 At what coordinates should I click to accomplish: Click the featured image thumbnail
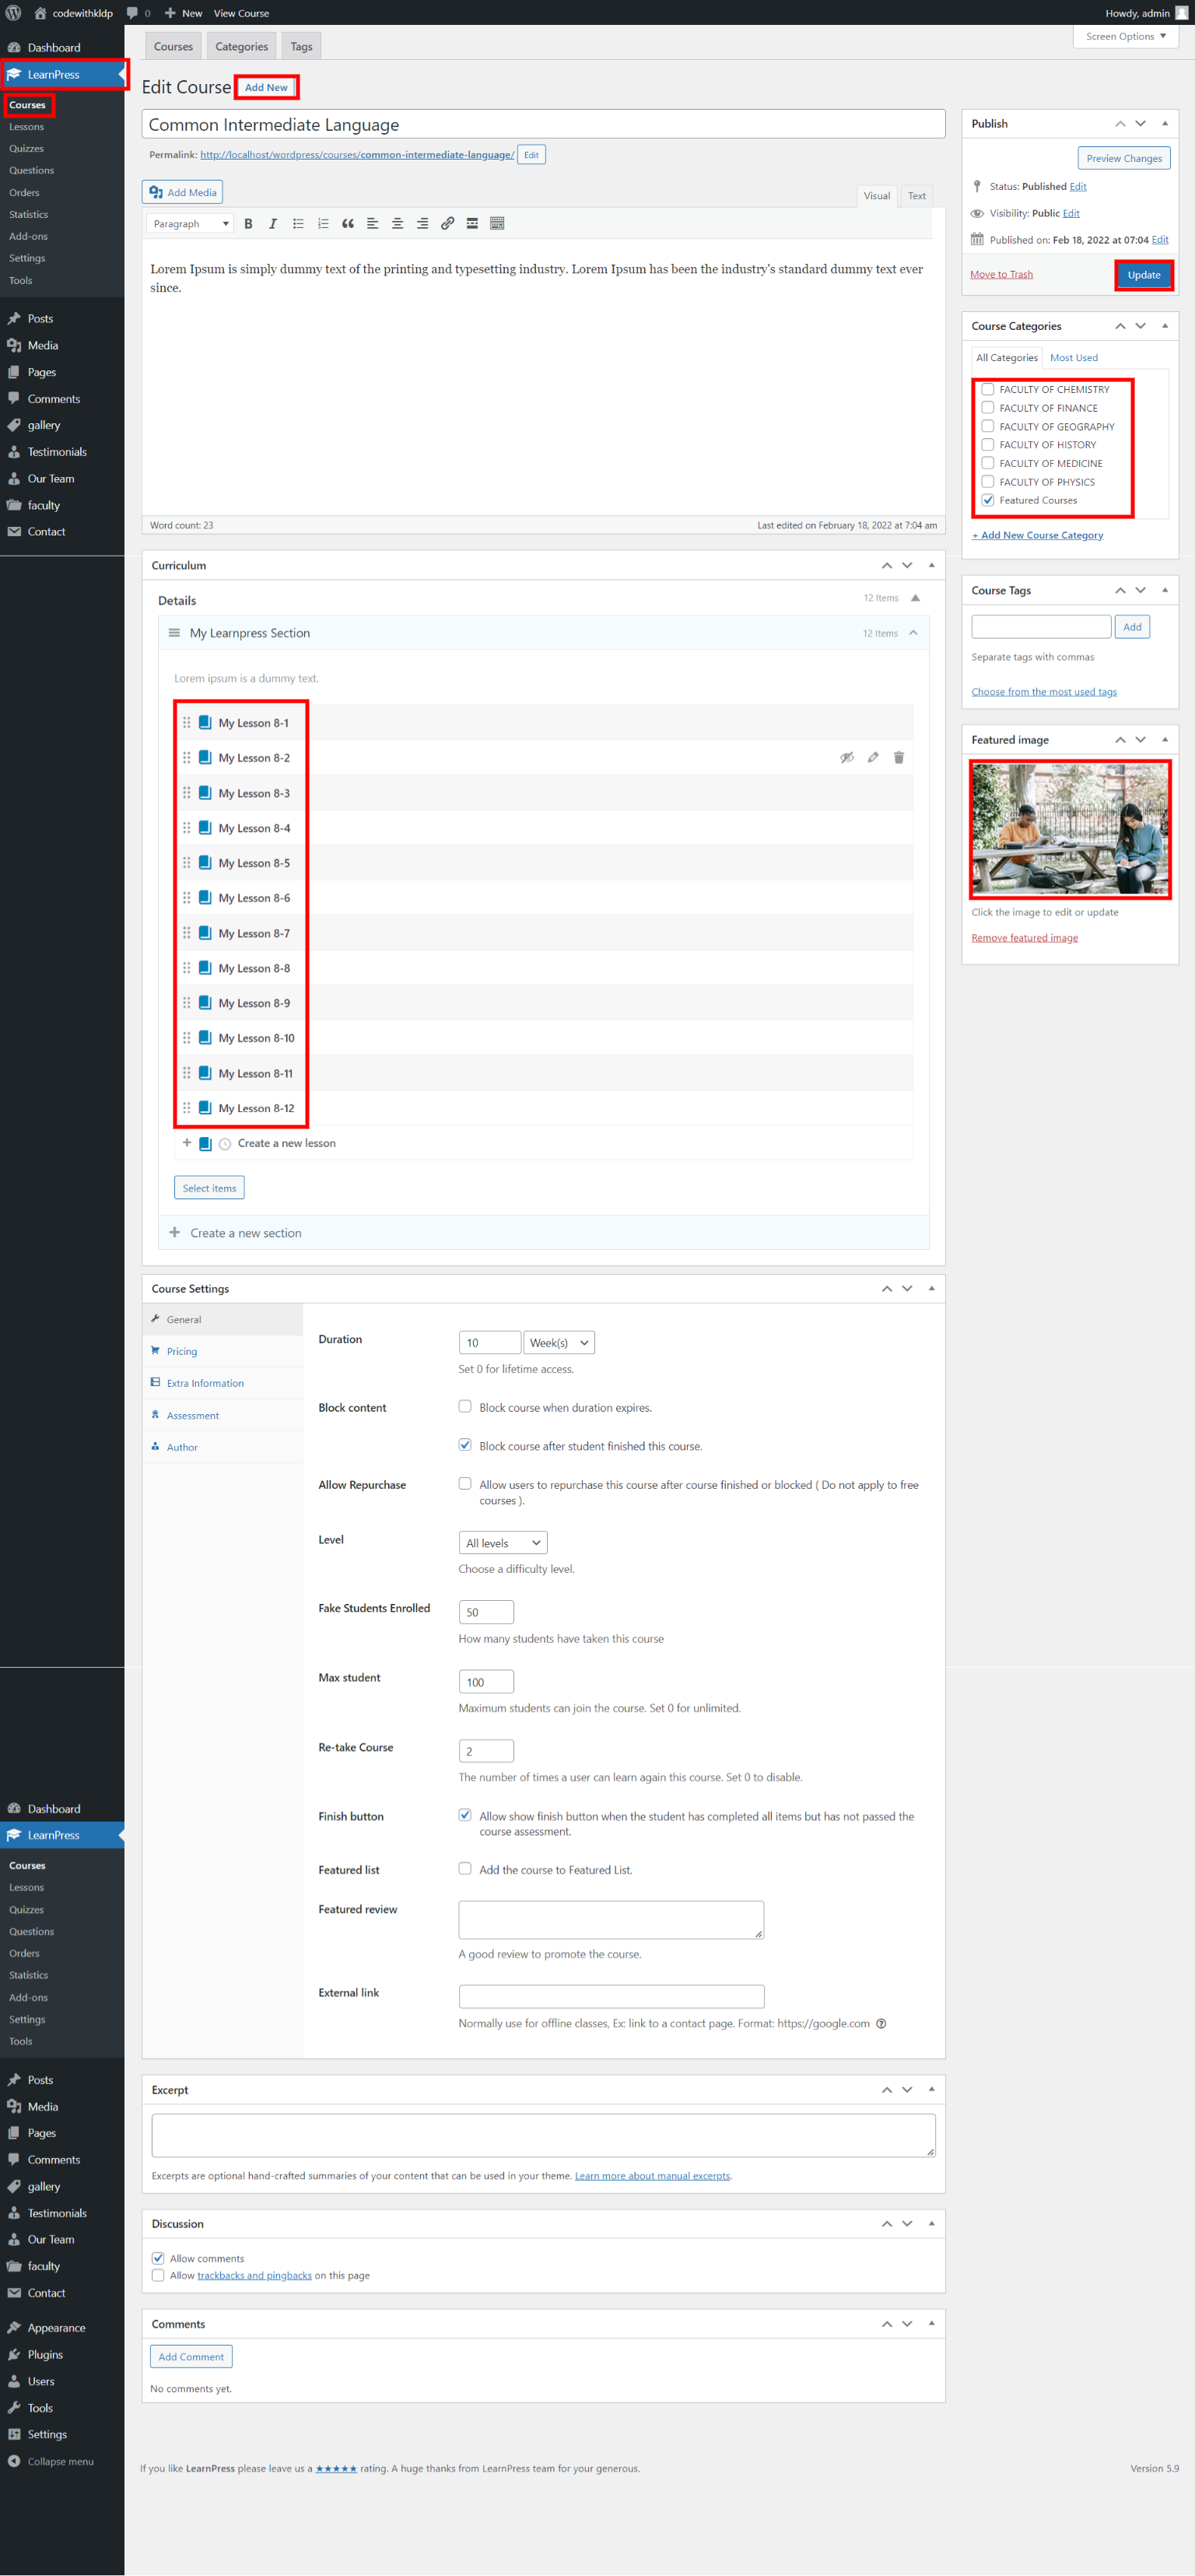(1069, 829)
